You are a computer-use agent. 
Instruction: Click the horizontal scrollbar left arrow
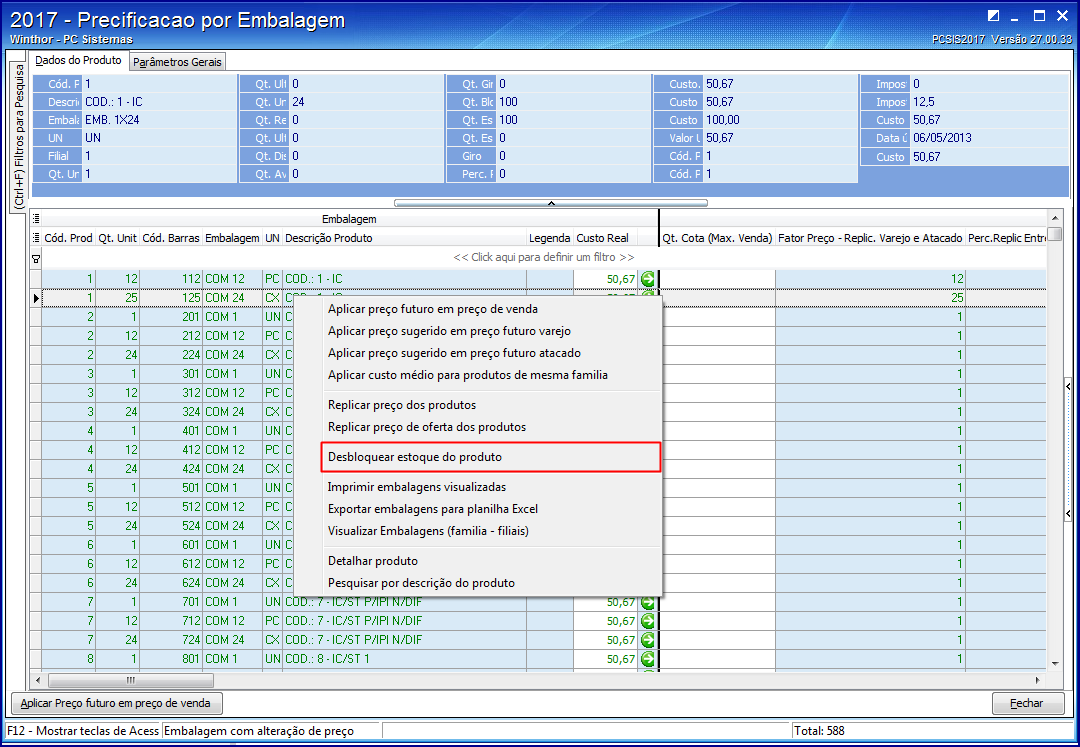click(x=38, y=680)
